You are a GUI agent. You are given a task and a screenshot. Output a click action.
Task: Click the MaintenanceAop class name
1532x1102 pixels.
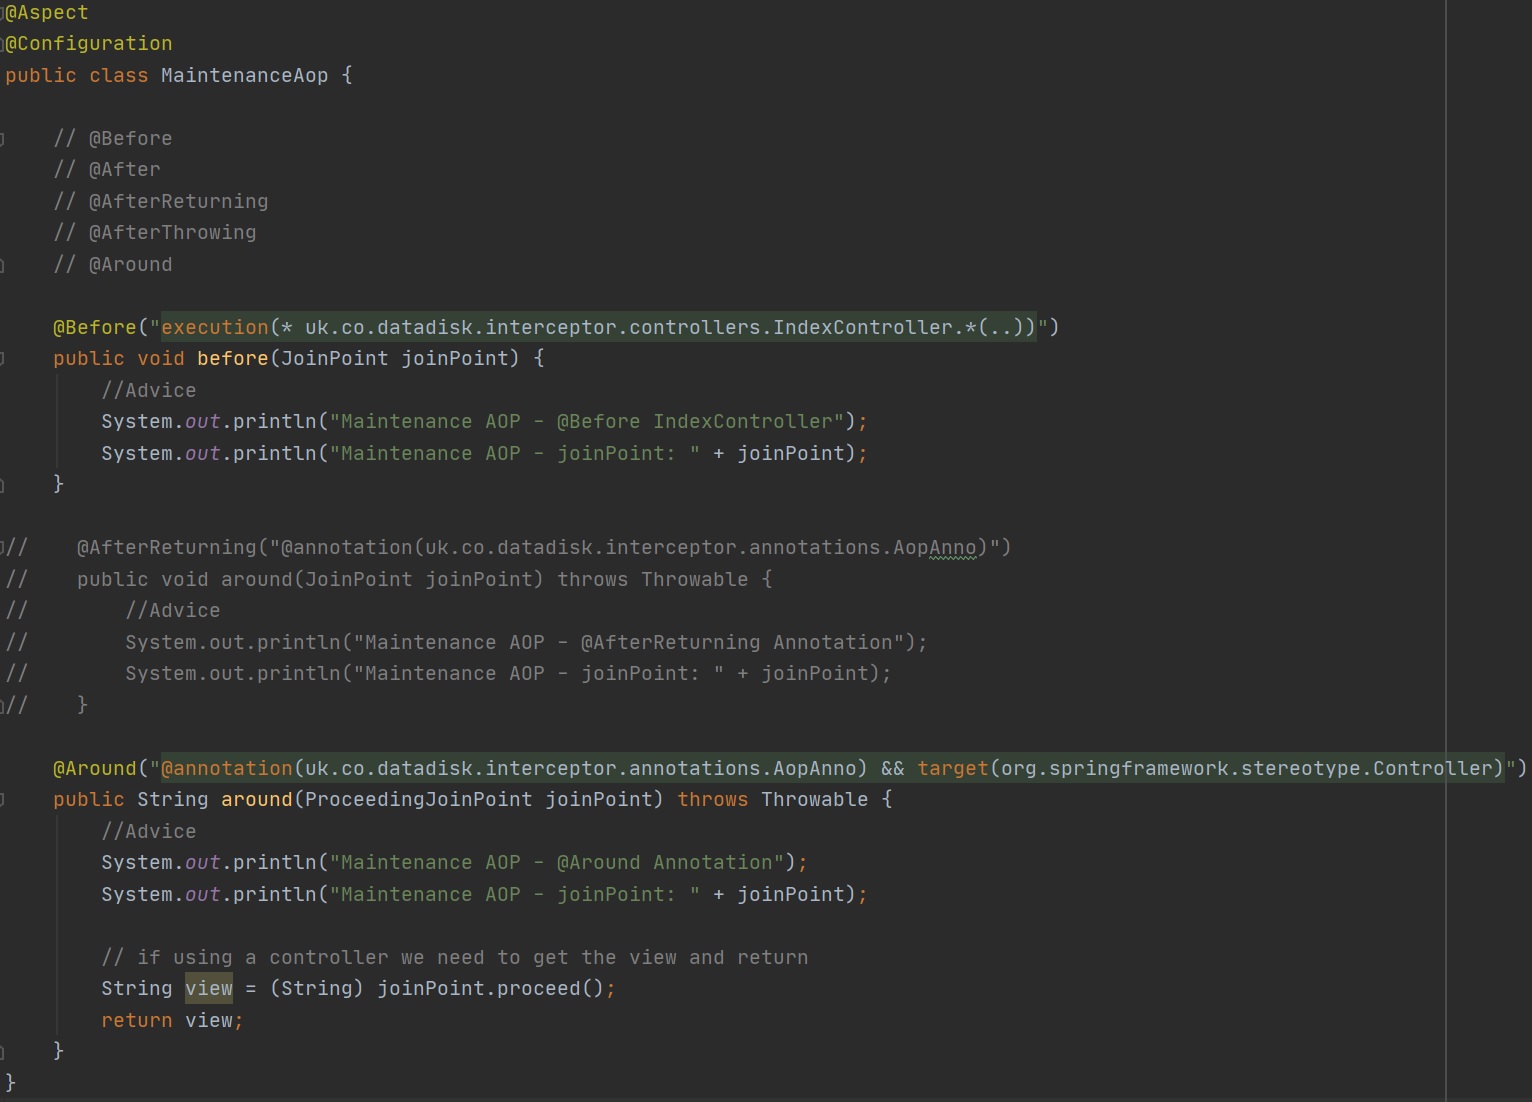click(244, 76)
